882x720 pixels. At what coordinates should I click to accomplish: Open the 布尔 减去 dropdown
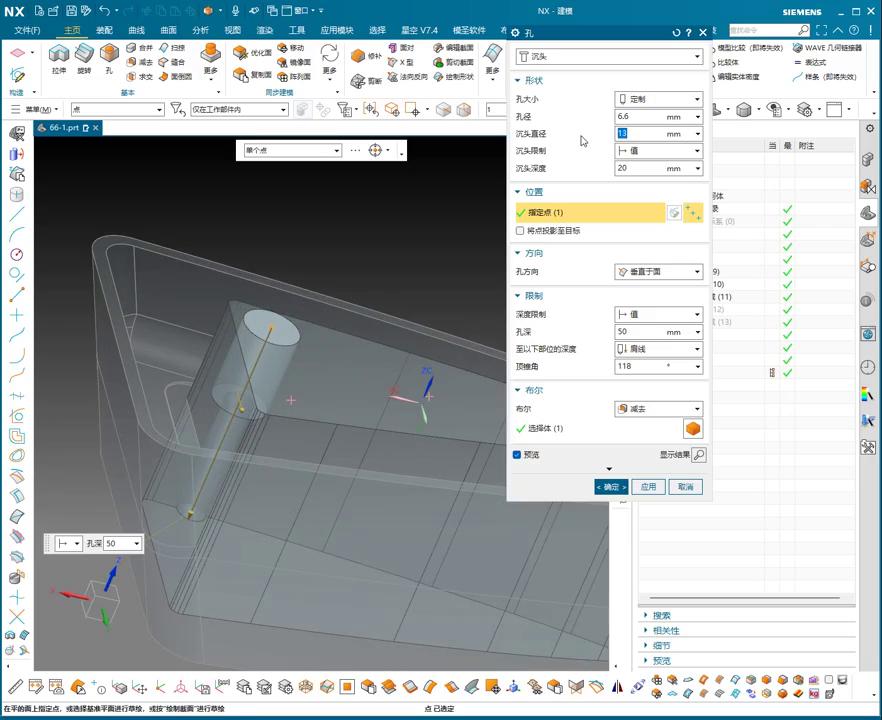[x=658, y=409]
